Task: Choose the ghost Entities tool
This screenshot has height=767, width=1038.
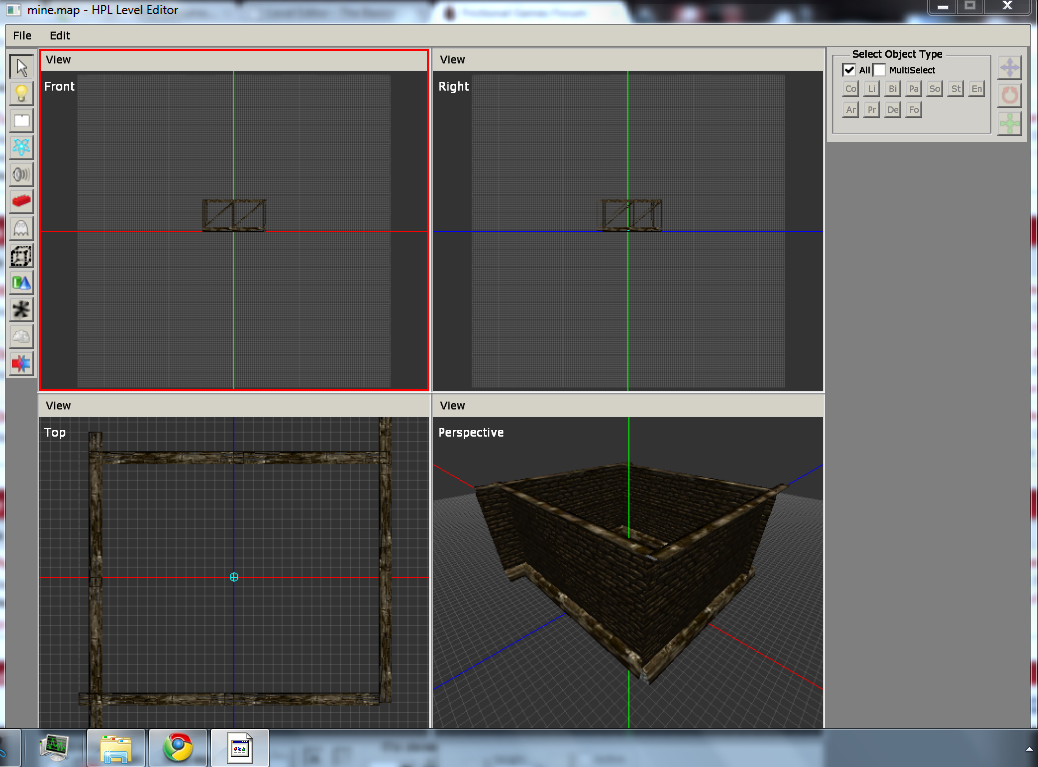Action: pyautogui.click(x=21, y=229)
